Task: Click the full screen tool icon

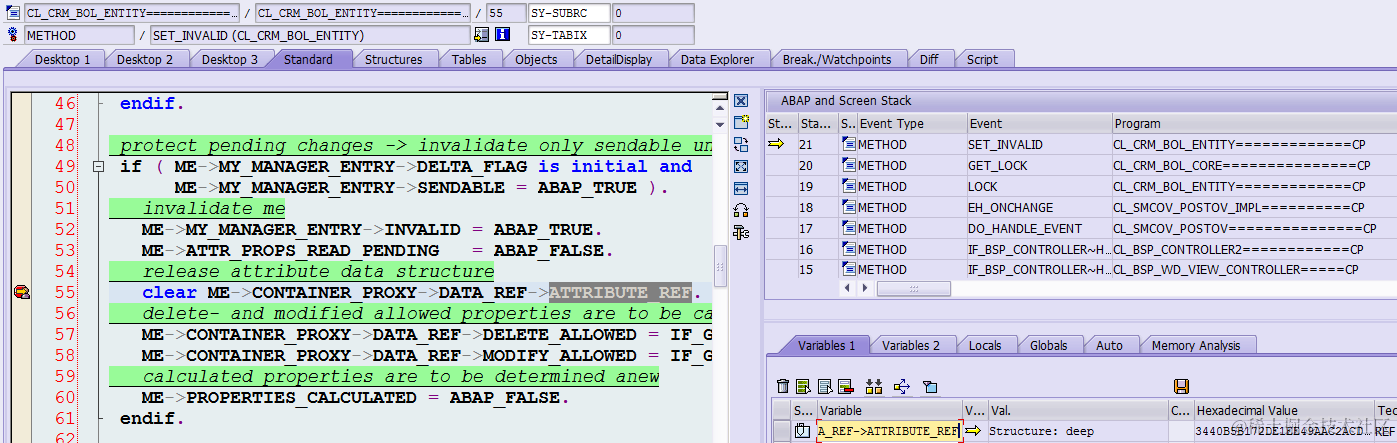Action: 741,166
